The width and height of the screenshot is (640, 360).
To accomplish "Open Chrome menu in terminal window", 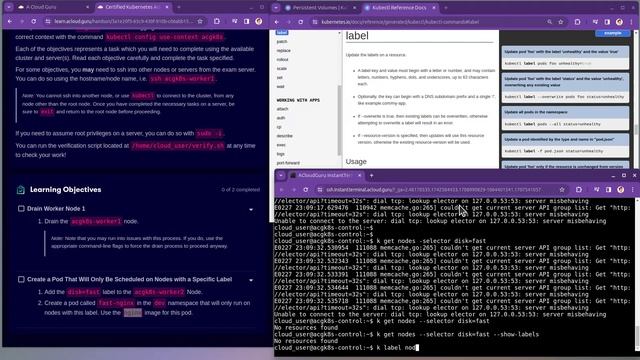I will pyautogui.click(x=633, y=189).
